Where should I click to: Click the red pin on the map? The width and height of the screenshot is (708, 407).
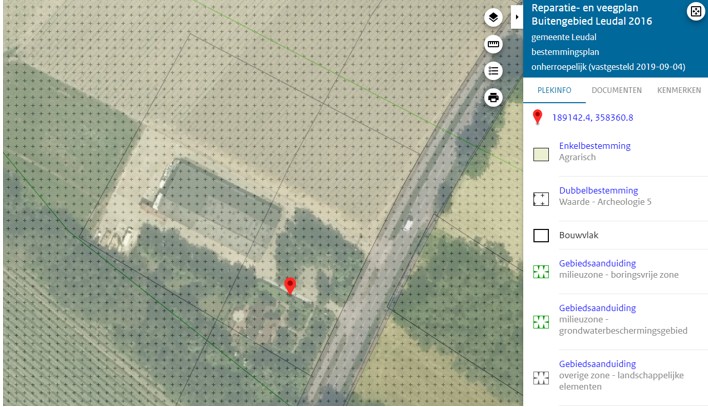[290, 286]
